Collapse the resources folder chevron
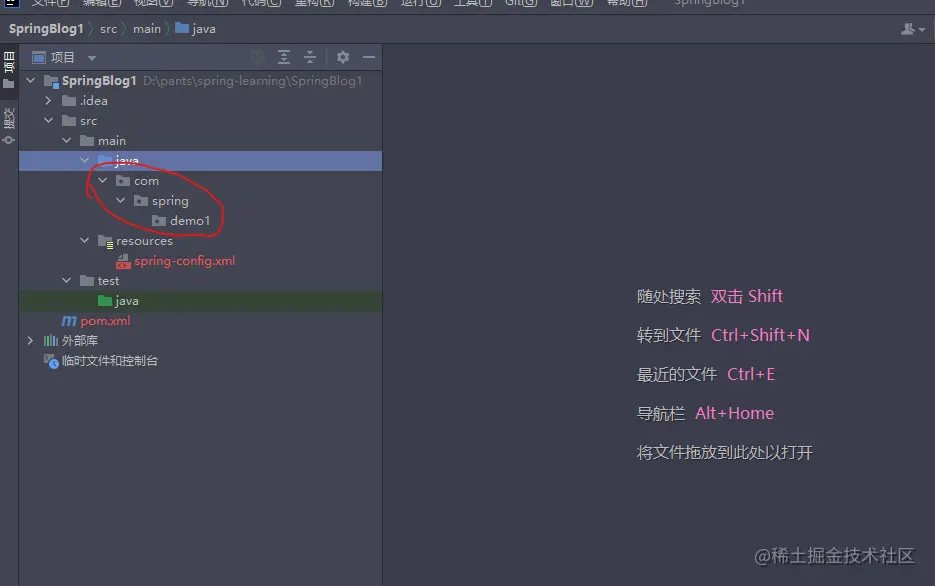 pyautogui.click(x=85, y=240)
